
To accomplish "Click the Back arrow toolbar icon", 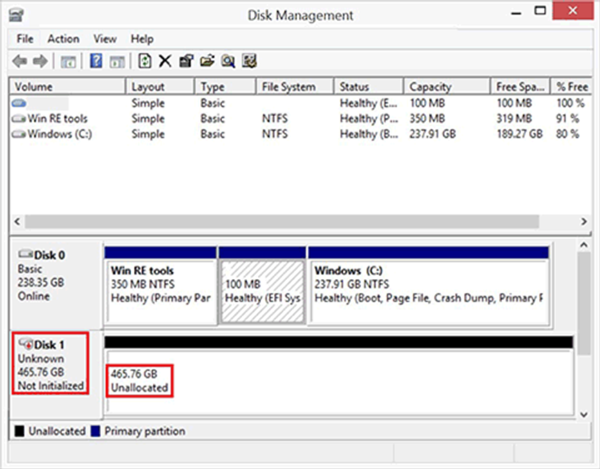I will click(20, 61).
